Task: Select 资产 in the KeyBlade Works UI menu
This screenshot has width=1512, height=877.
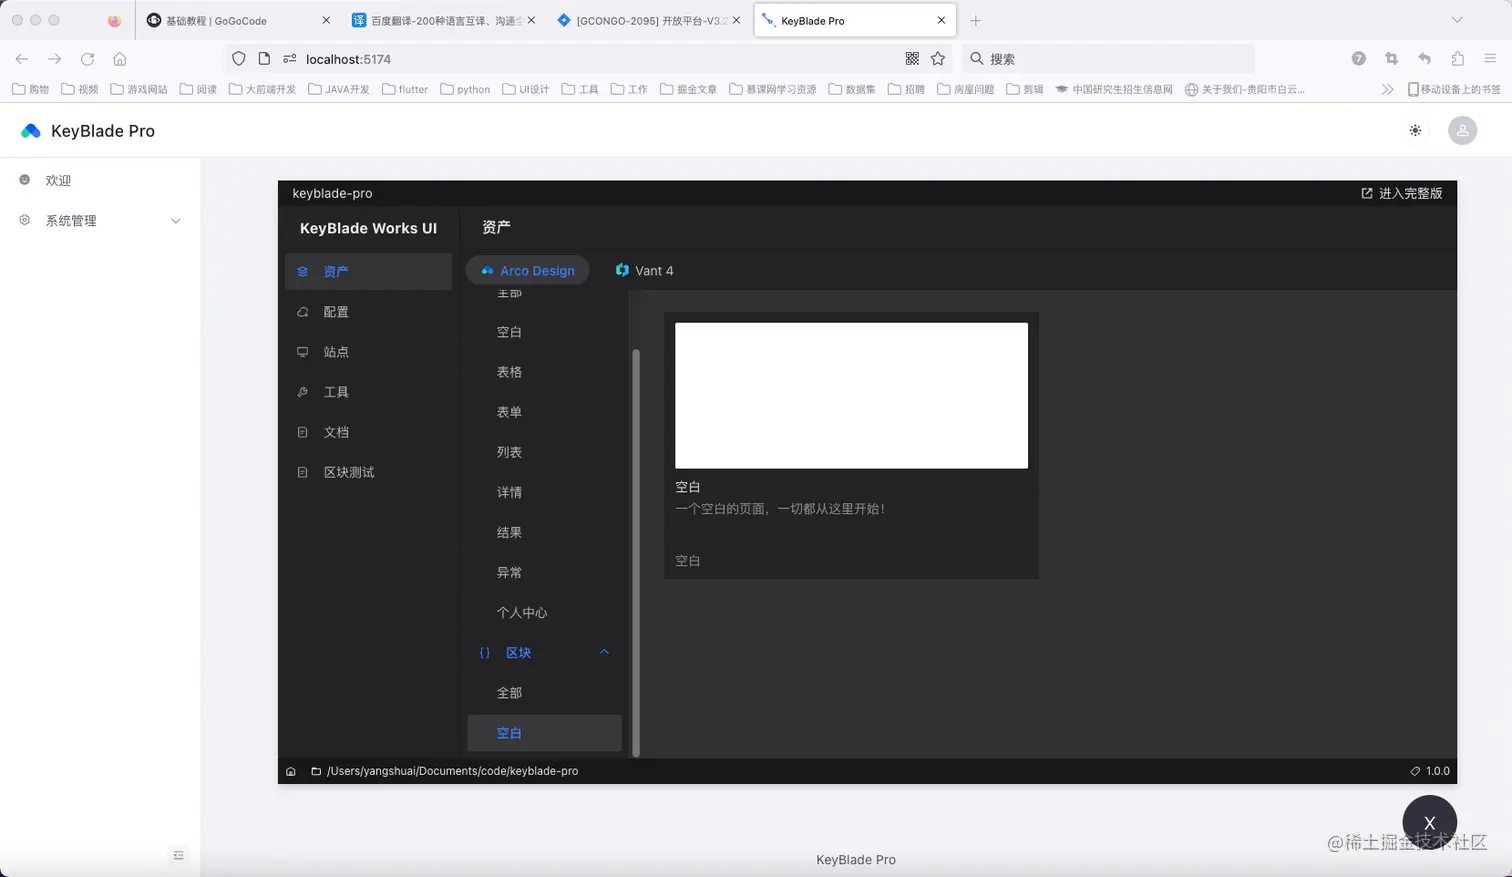Action: [368, 272]
